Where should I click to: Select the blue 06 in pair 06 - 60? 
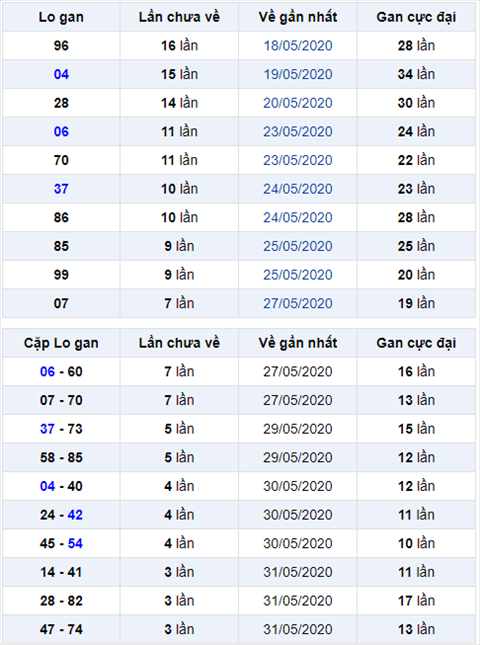(47, 372)
